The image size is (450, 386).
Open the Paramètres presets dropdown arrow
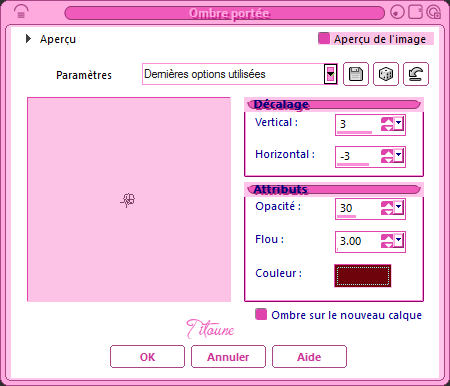(330, 74)
